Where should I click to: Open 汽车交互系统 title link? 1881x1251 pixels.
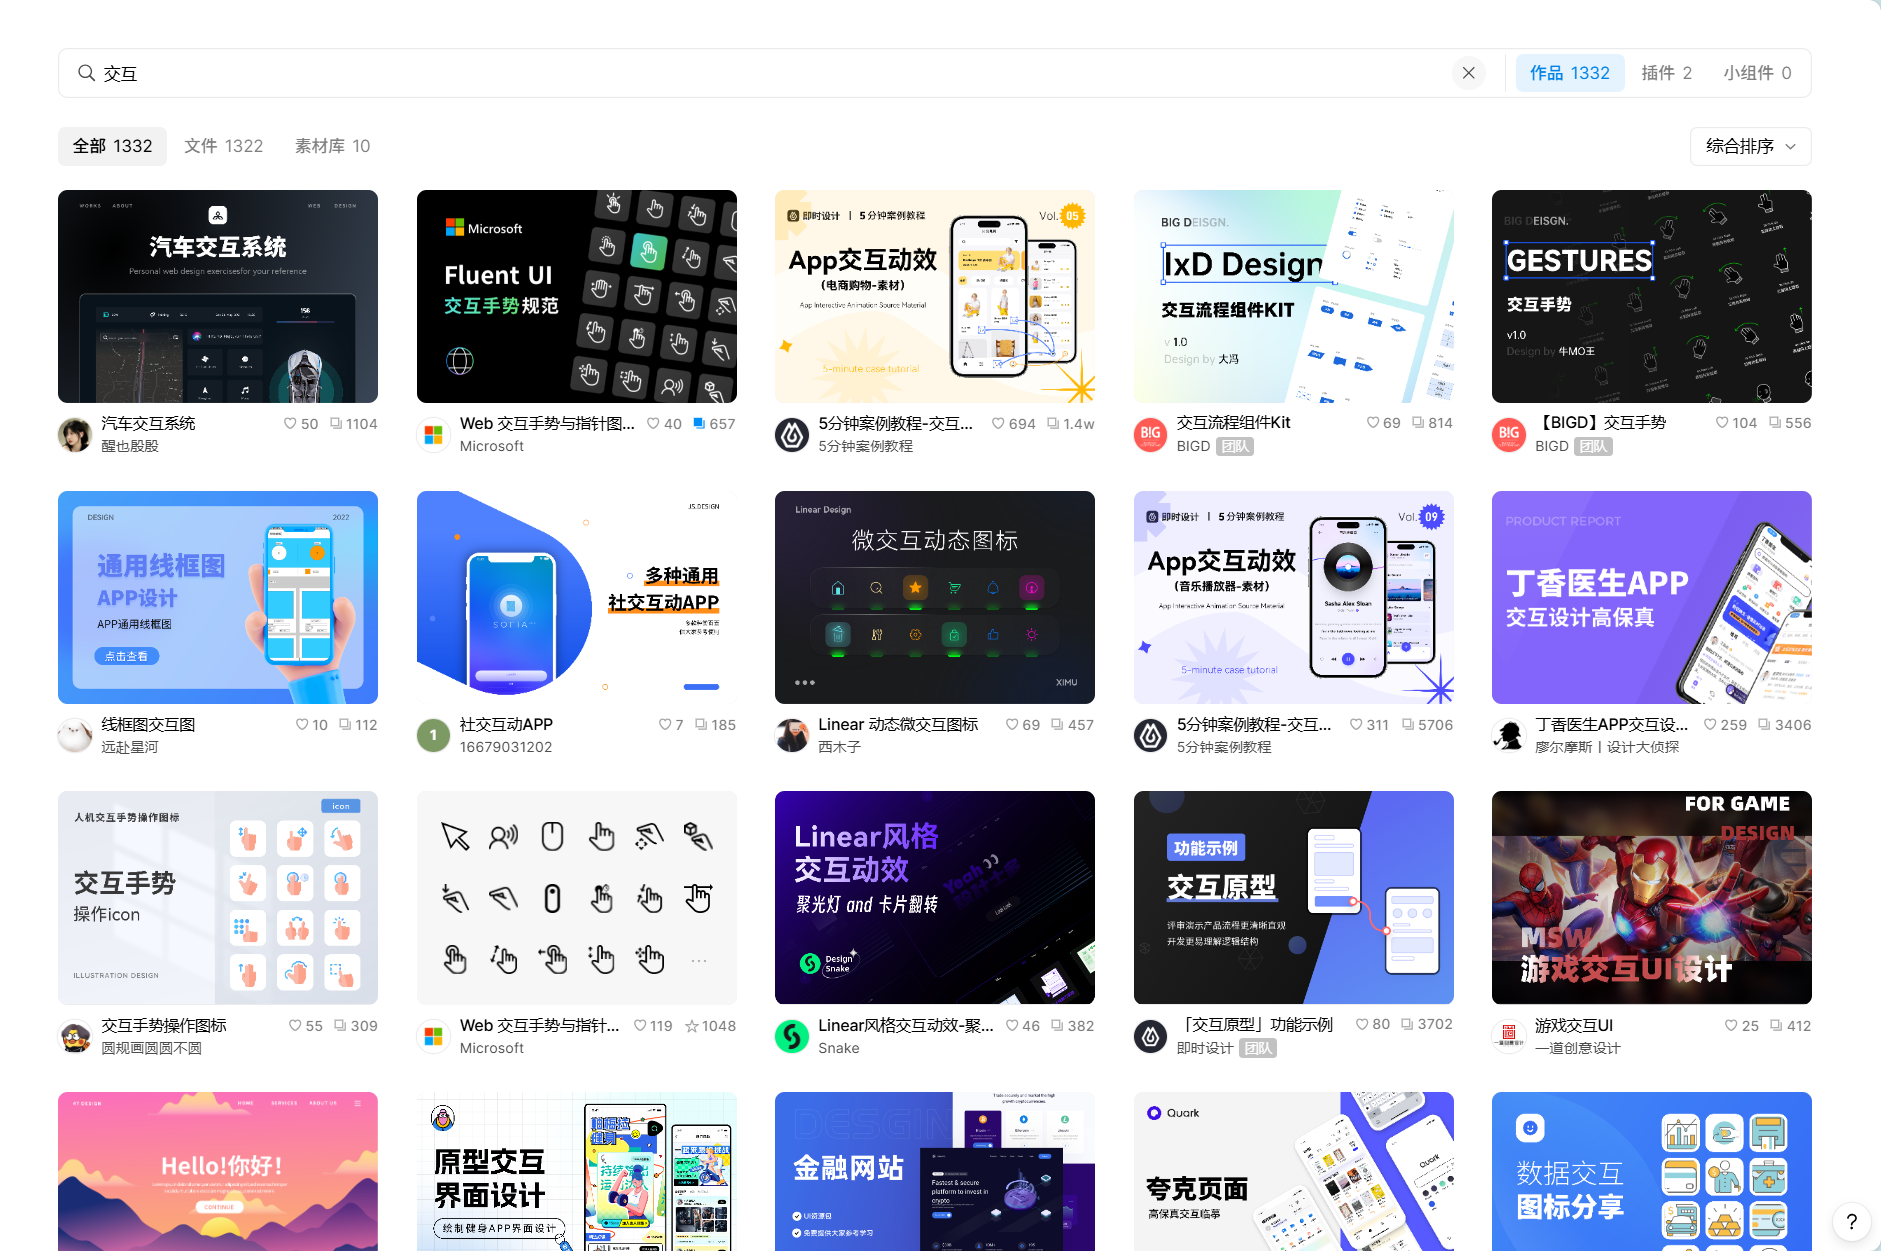148,424
